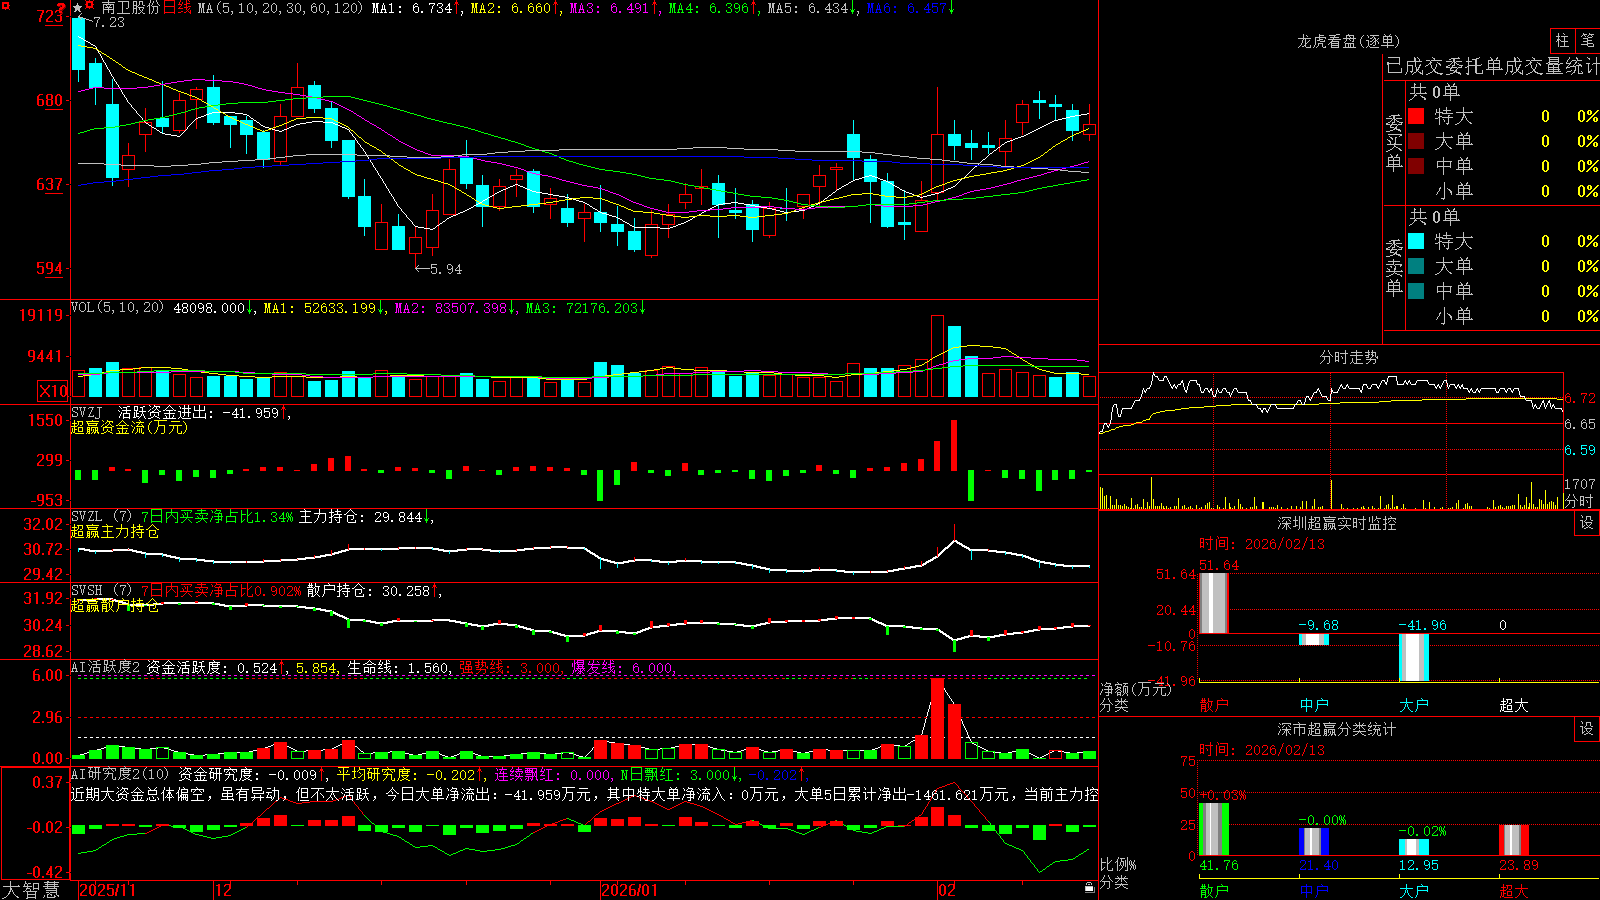1600x900 pixels.
Task: Click the 时间: 2026/02/13 in 深圳超赢实时监控
Action: point(1262,544)
